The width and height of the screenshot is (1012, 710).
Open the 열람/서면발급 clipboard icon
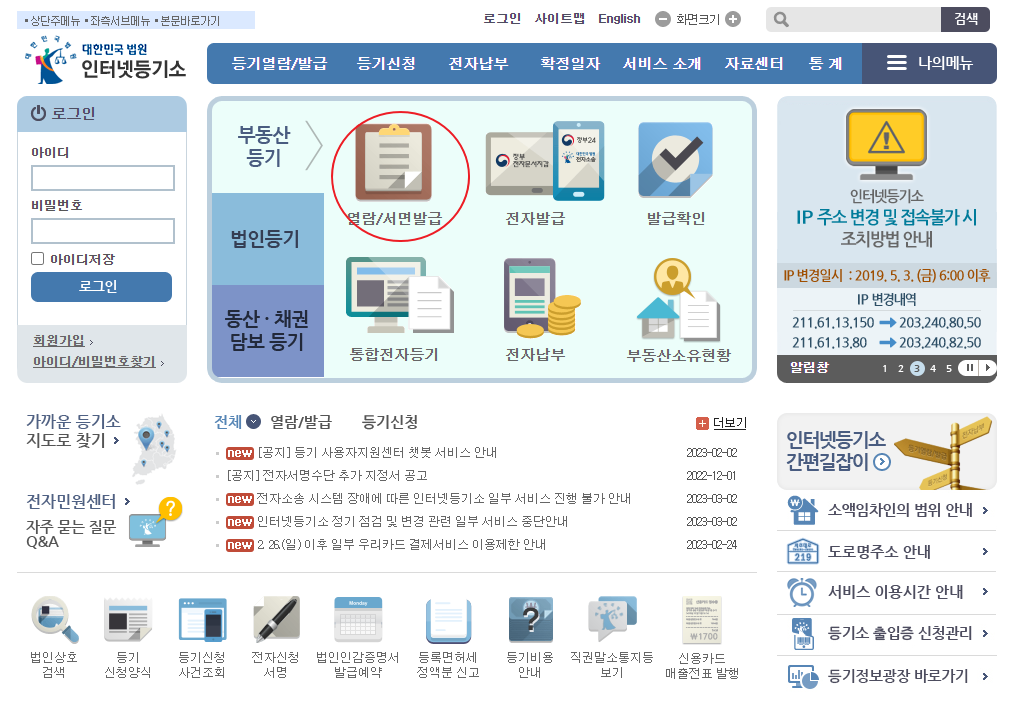coord(394,162)
